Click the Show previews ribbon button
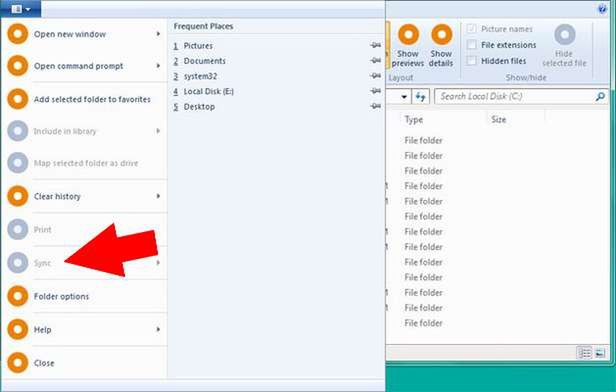This screenshot has height=392, width=616. 408,46
